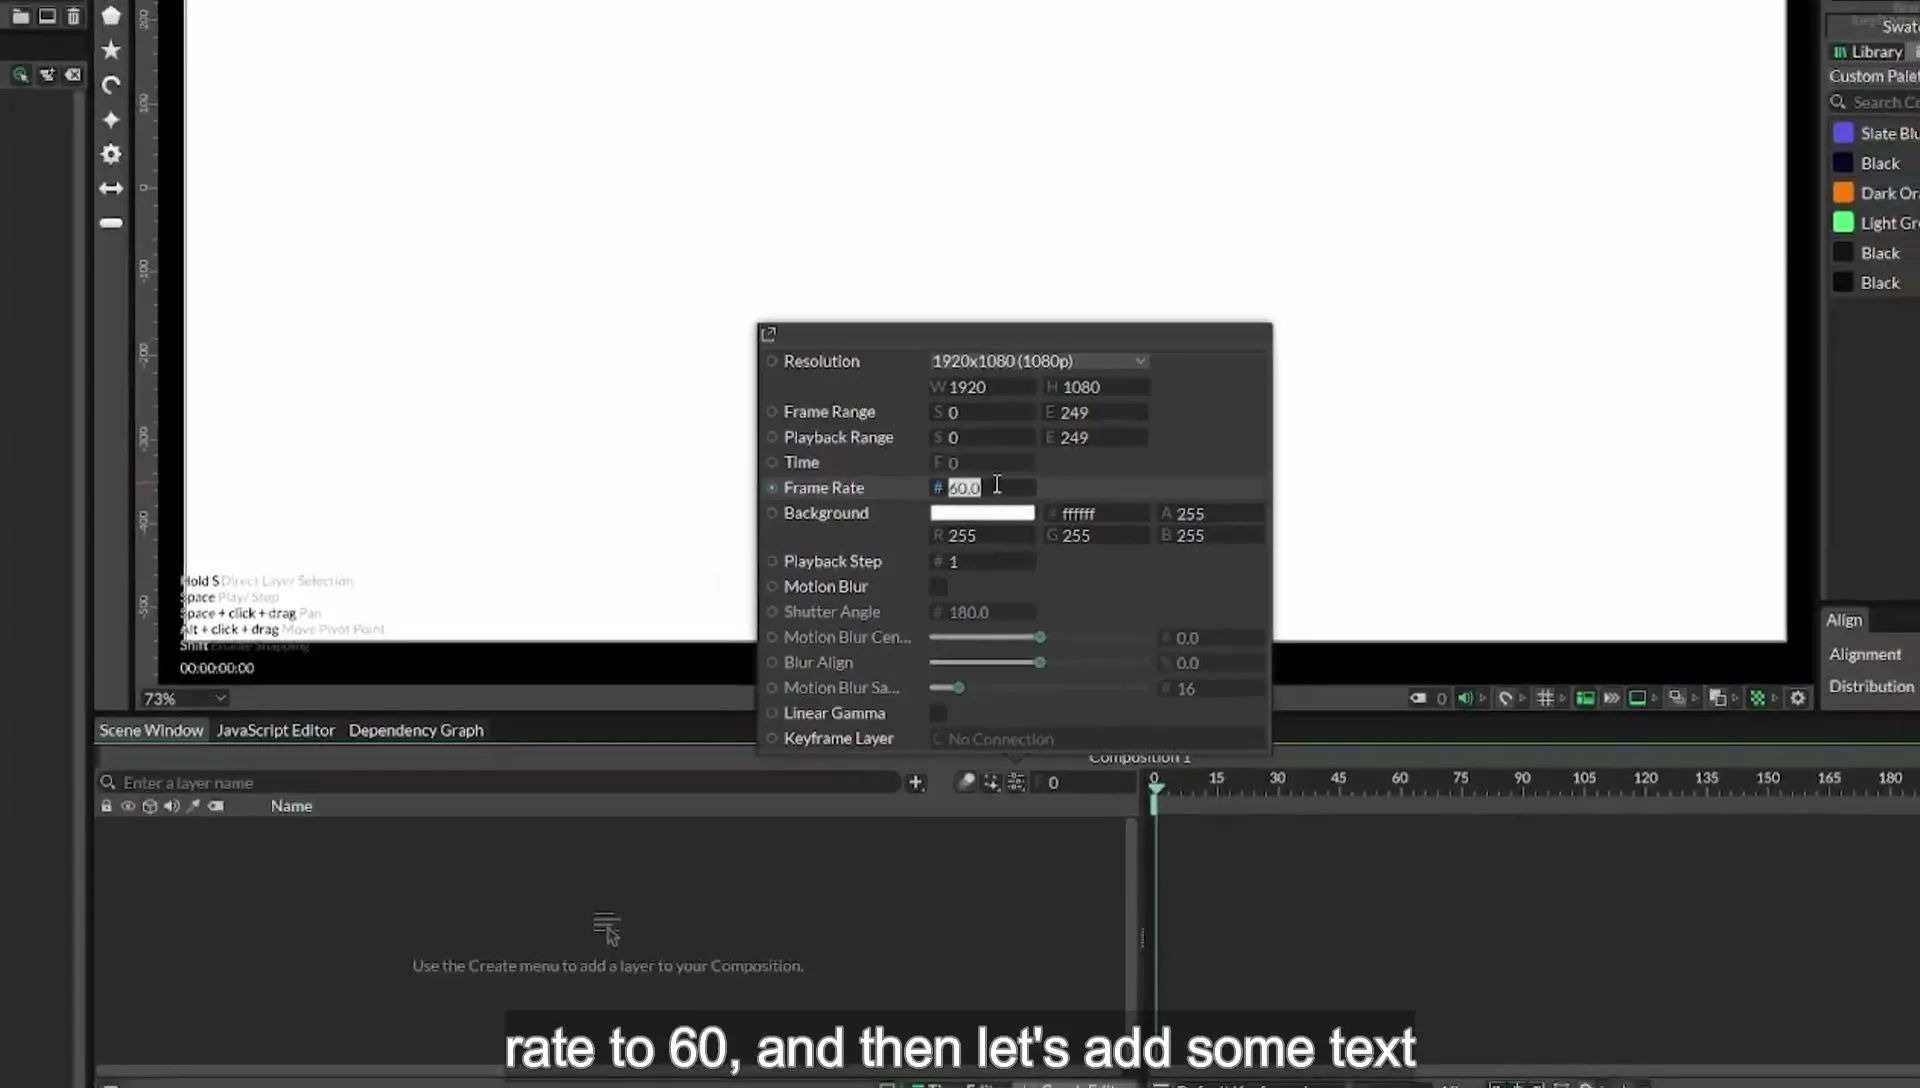Click the Distribution label in Align panel
Image resolution: width=1920 pixels, height=1088 pixels.
click(x=1871, y=686)
